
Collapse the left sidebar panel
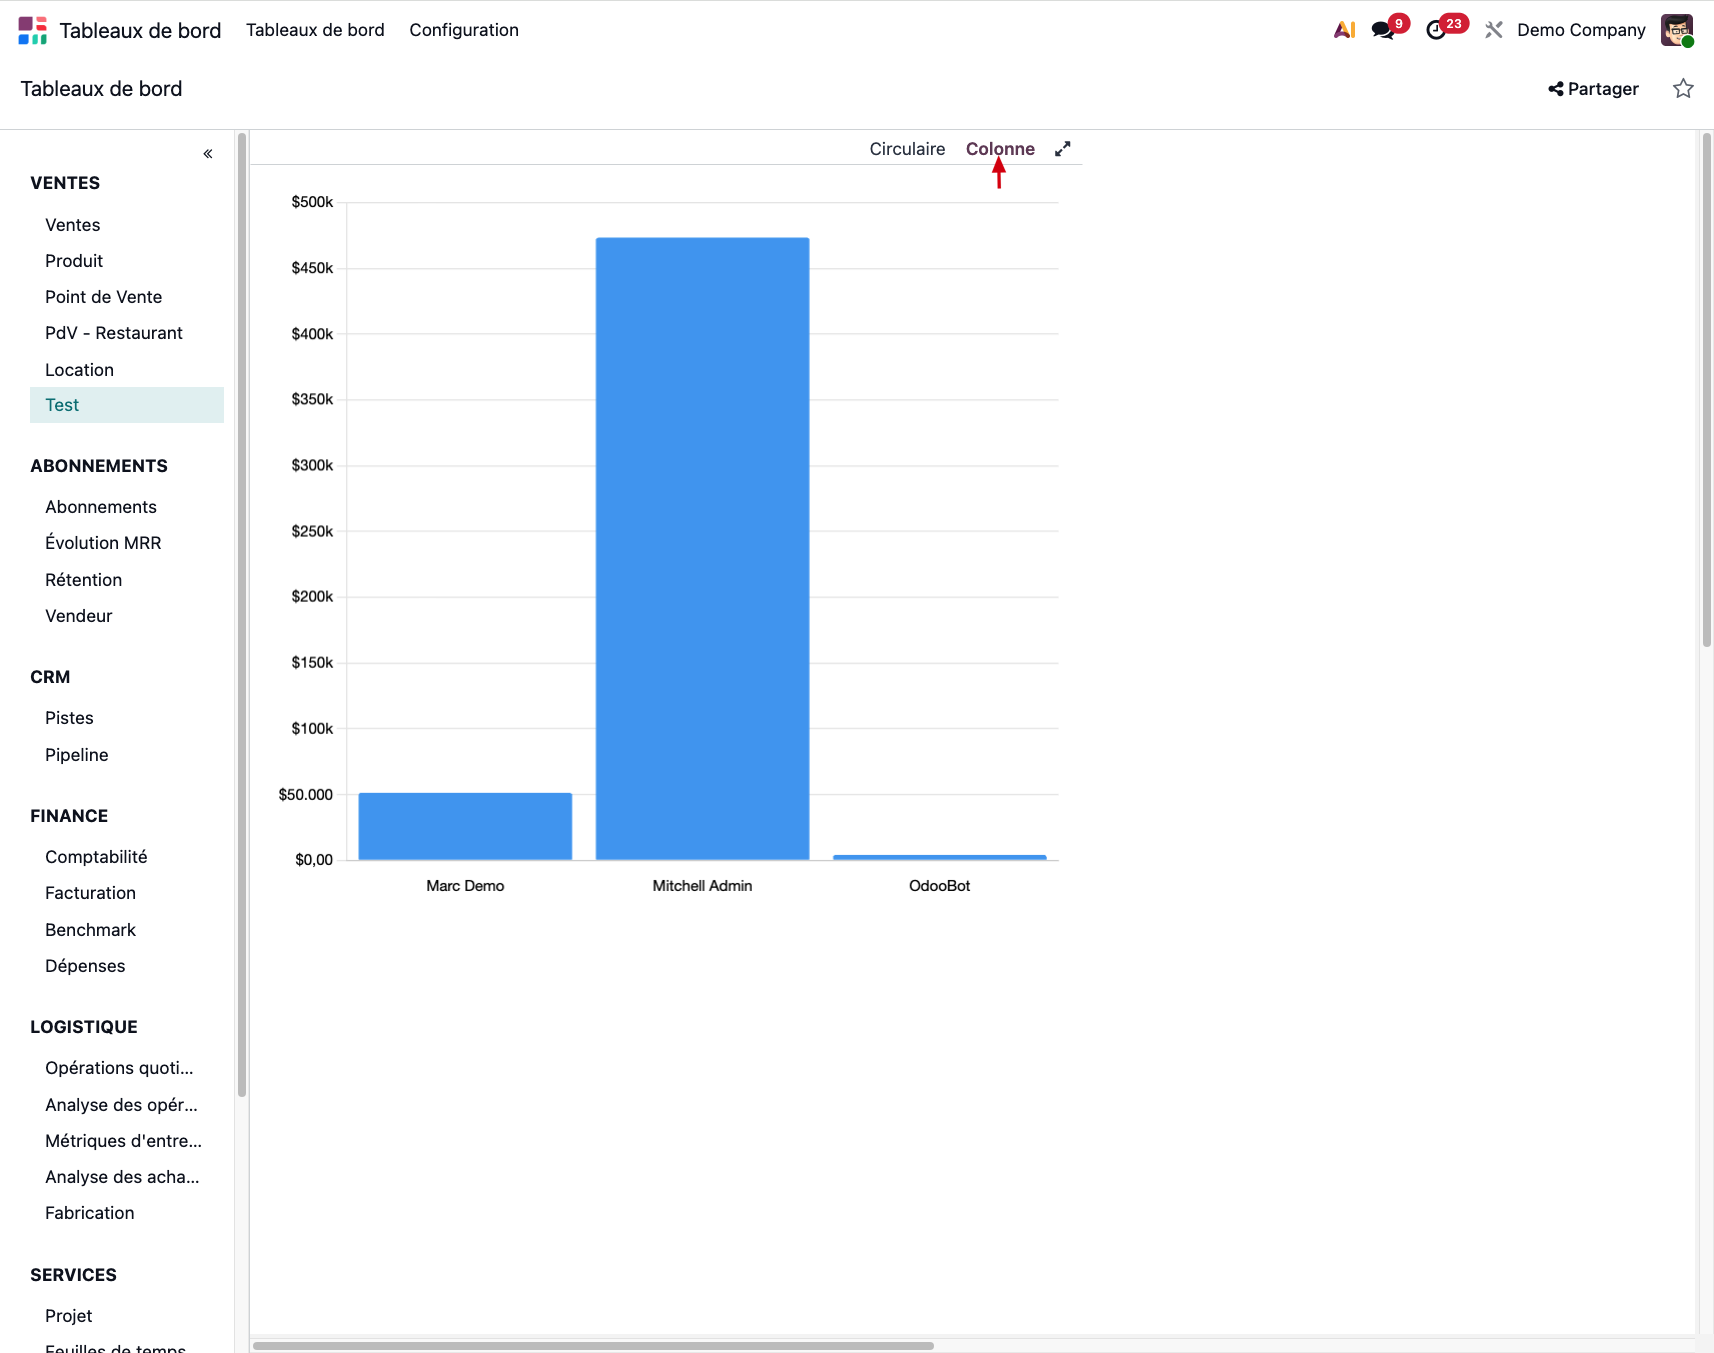pyautogui.click(x=208, y=154)
